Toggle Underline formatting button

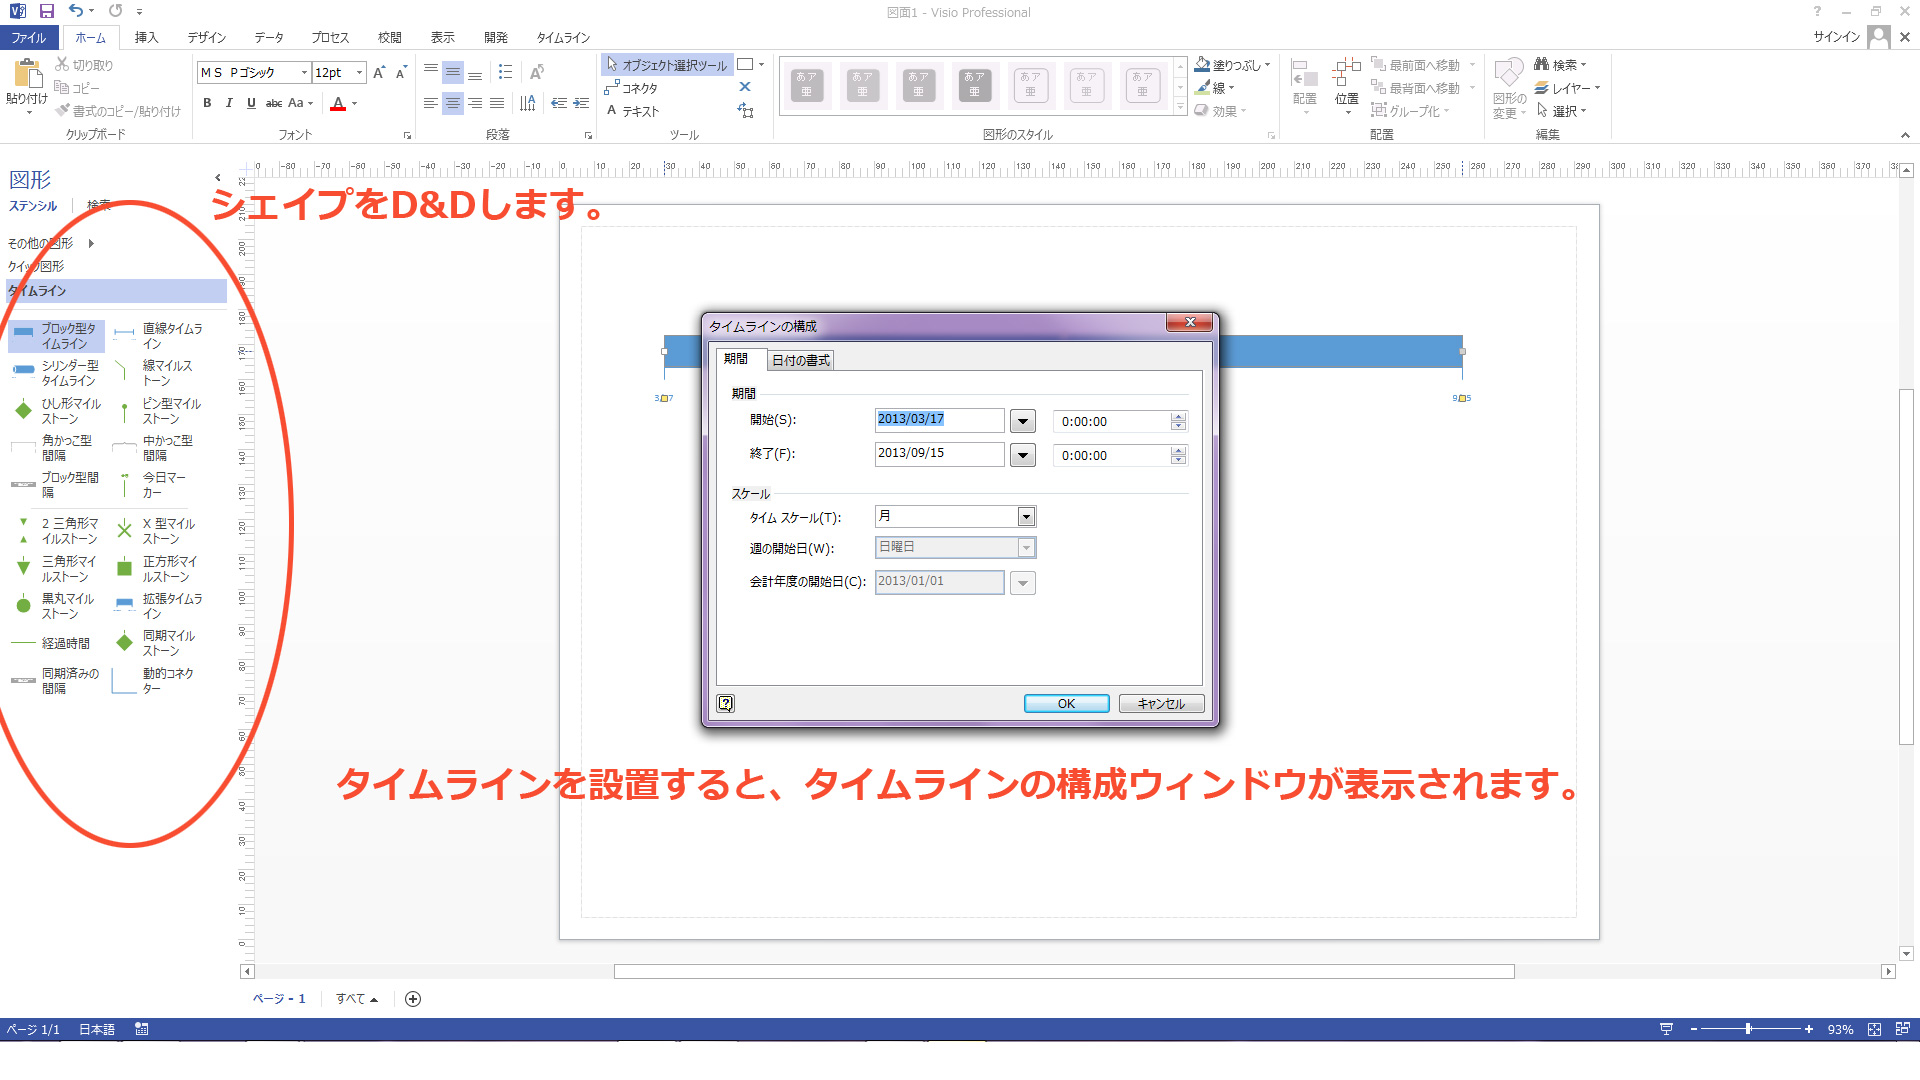coord(251,103)
